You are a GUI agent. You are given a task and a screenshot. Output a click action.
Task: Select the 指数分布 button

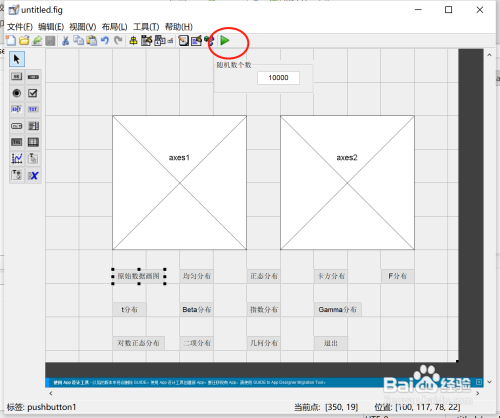click(264, 310)
